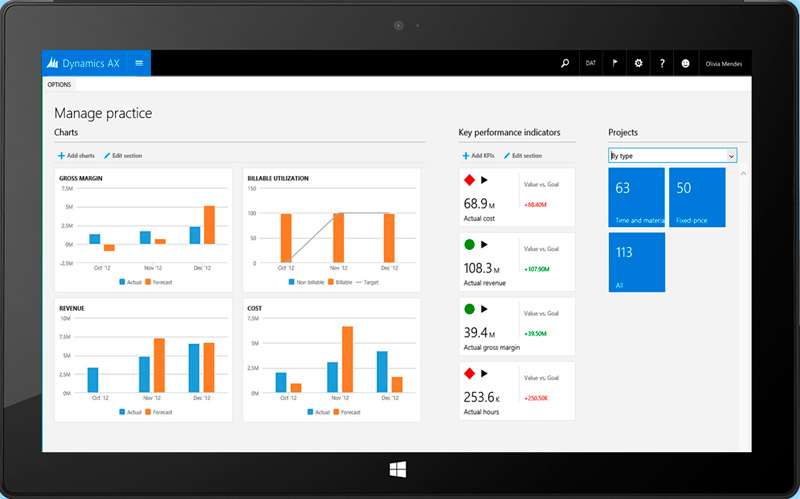
Task: Open the hamburger navigation menu
Action: tap(139, 63)
